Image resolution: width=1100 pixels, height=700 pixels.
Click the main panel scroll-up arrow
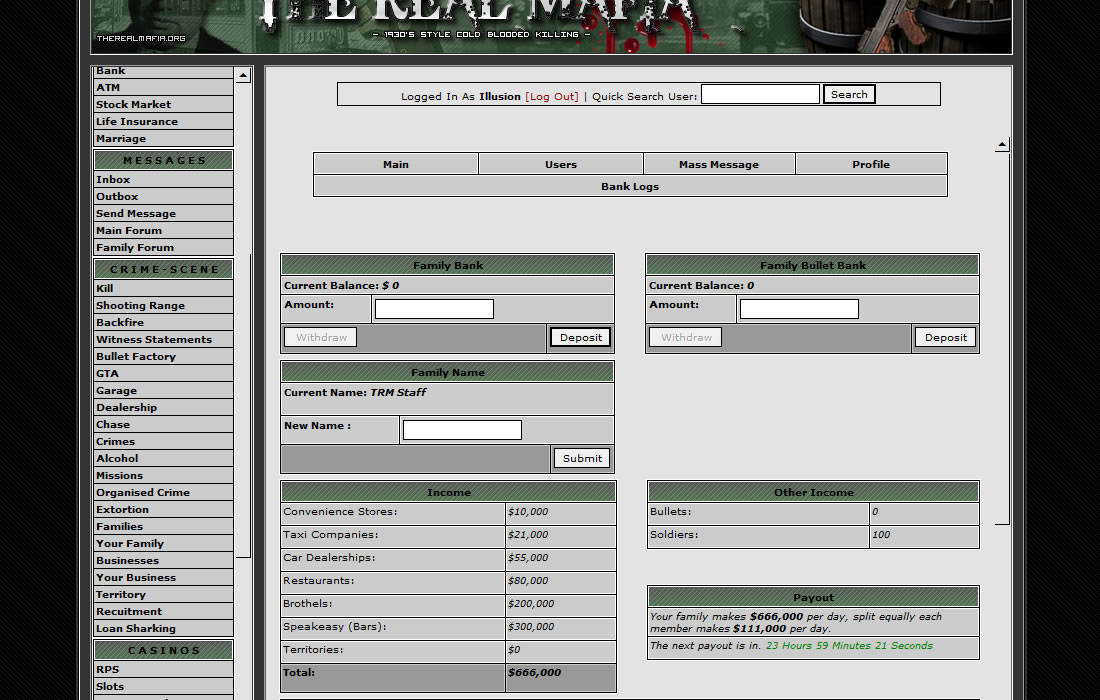1002,145
